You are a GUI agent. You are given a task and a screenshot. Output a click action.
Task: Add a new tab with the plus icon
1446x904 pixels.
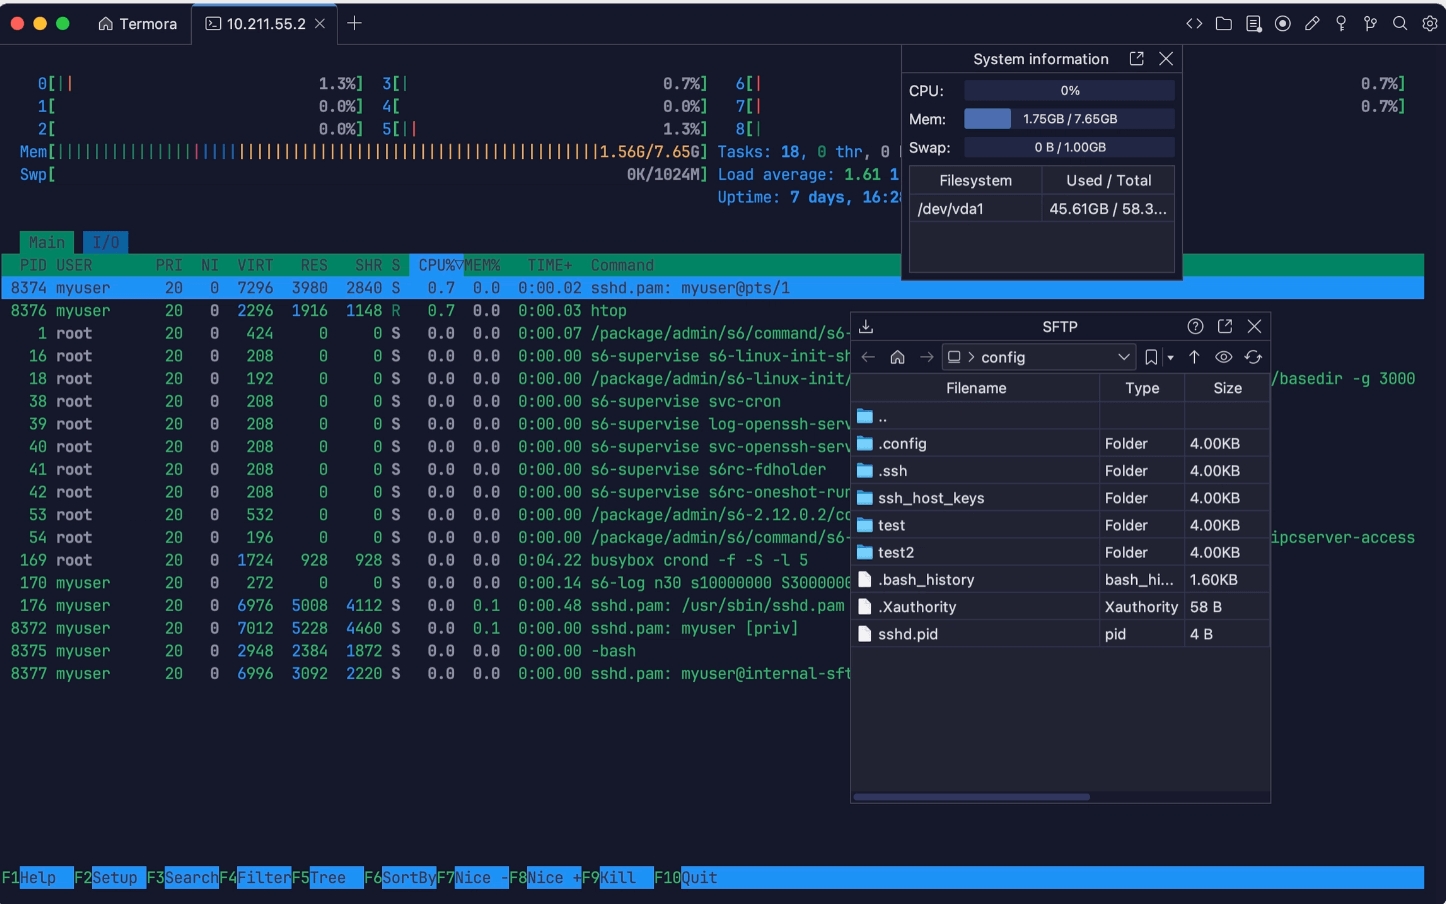click(x=354, y=23)
